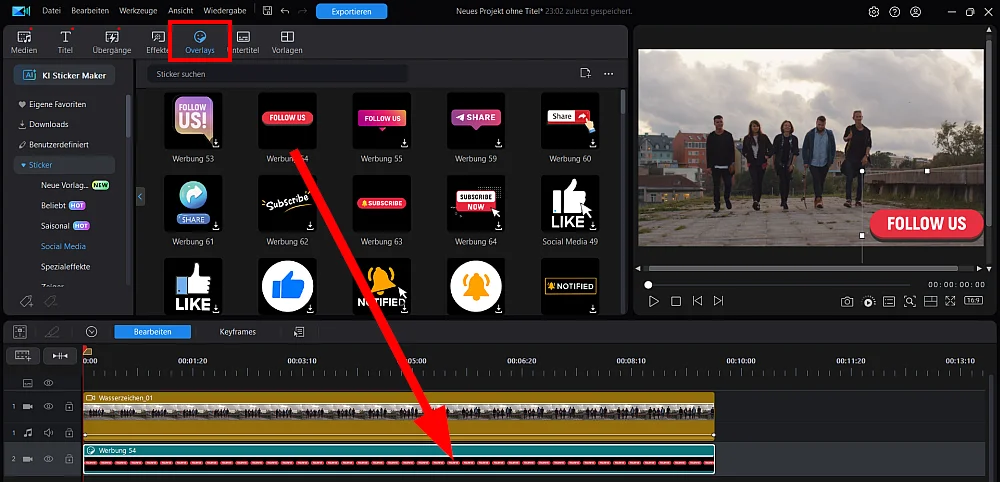The width and height of the screenshot is (1000, 482).
Task: Open the Medien room tab
Action: [x=24, y=42]
